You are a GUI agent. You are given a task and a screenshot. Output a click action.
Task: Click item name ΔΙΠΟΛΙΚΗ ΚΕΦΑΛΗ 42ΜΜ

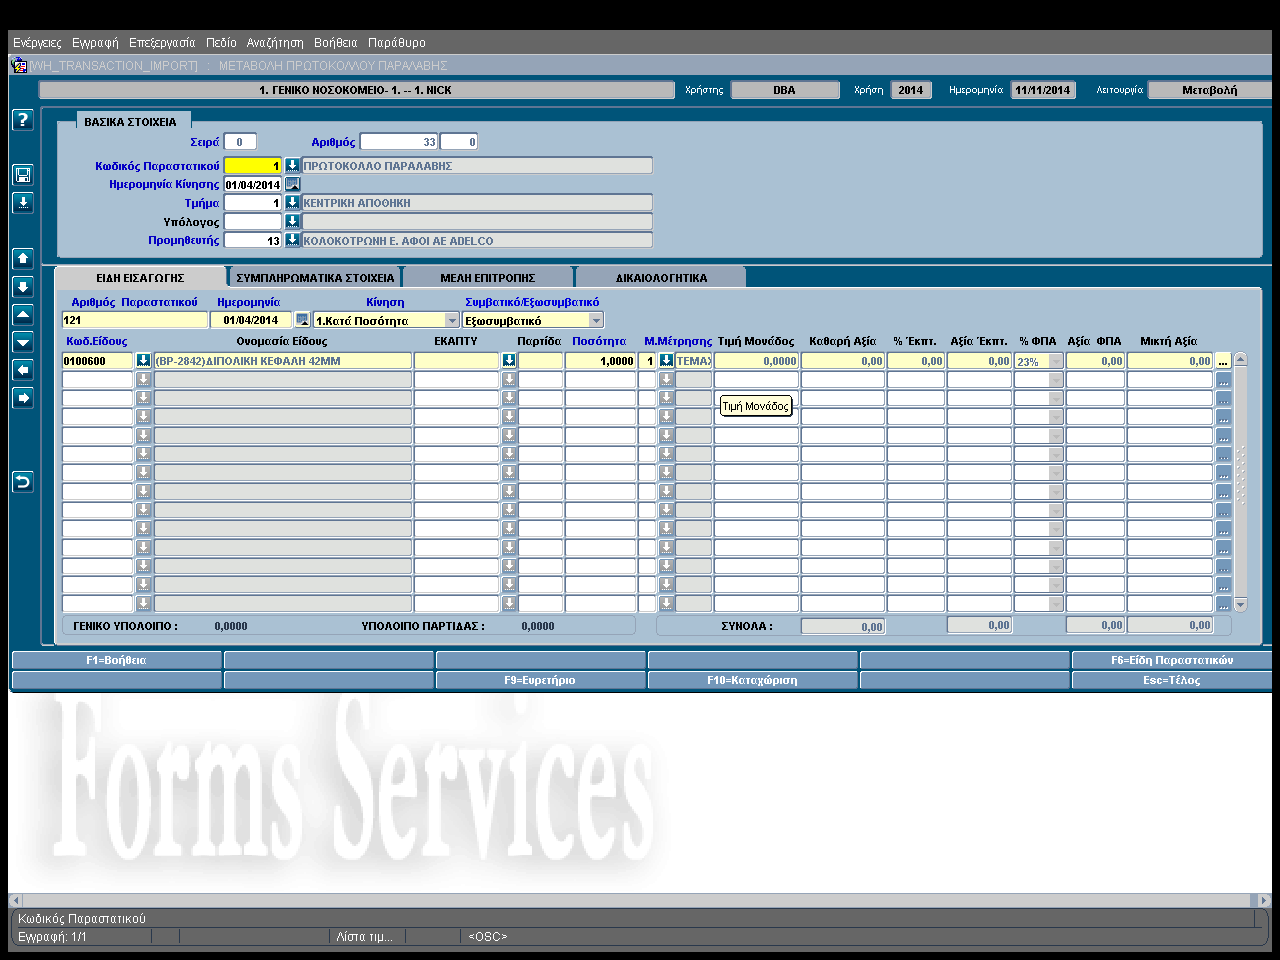(x=282, y=361)
